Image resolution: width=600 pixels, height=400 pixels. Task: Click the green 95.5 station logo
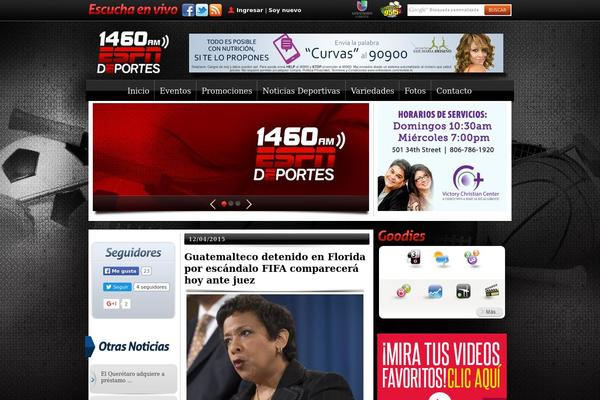391,9
